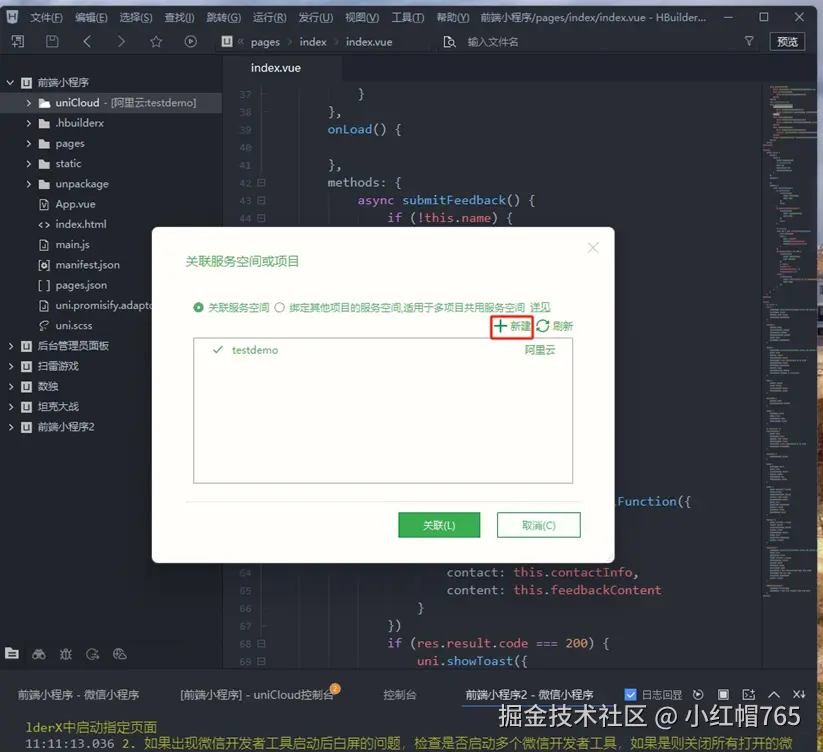
Task: Close the 关联服务空间或项目 dialog with X
Action: tap(593, 248)
